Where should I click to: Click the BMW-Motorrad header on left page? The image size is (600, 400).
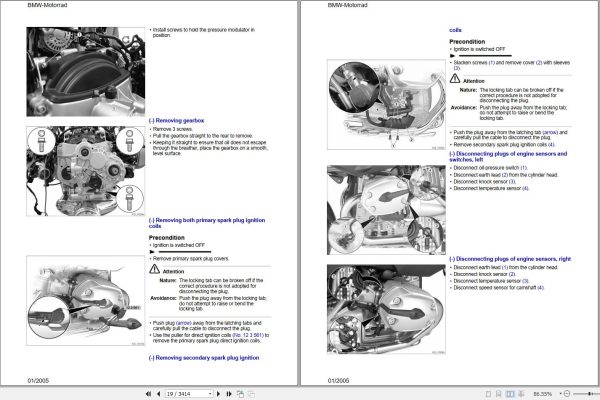[x=47, y=5]
